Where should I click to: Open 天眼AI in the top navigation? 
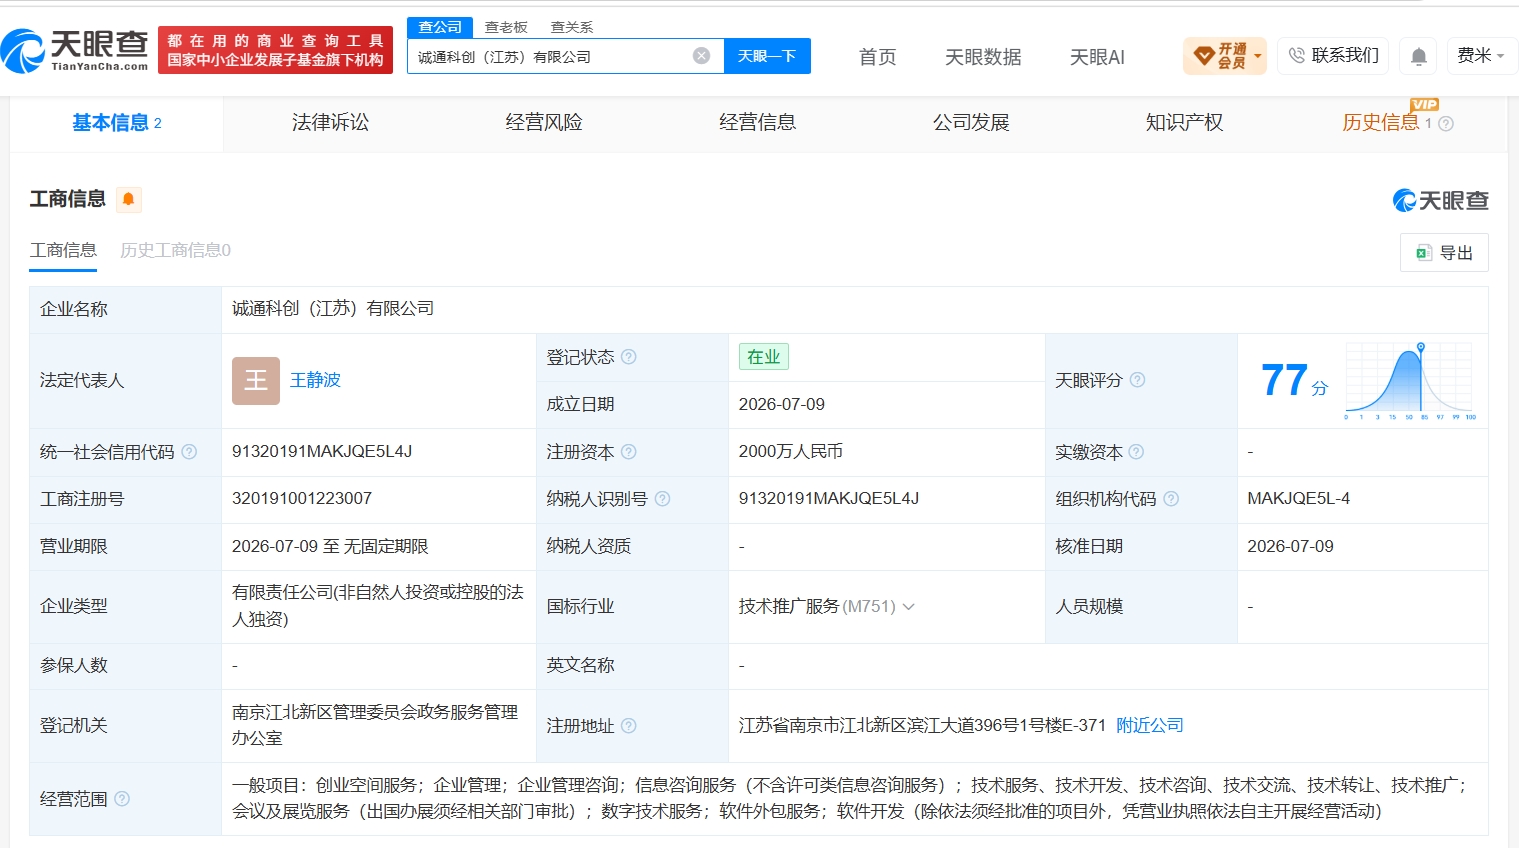pyautogui.click(x=1097, y=57)
